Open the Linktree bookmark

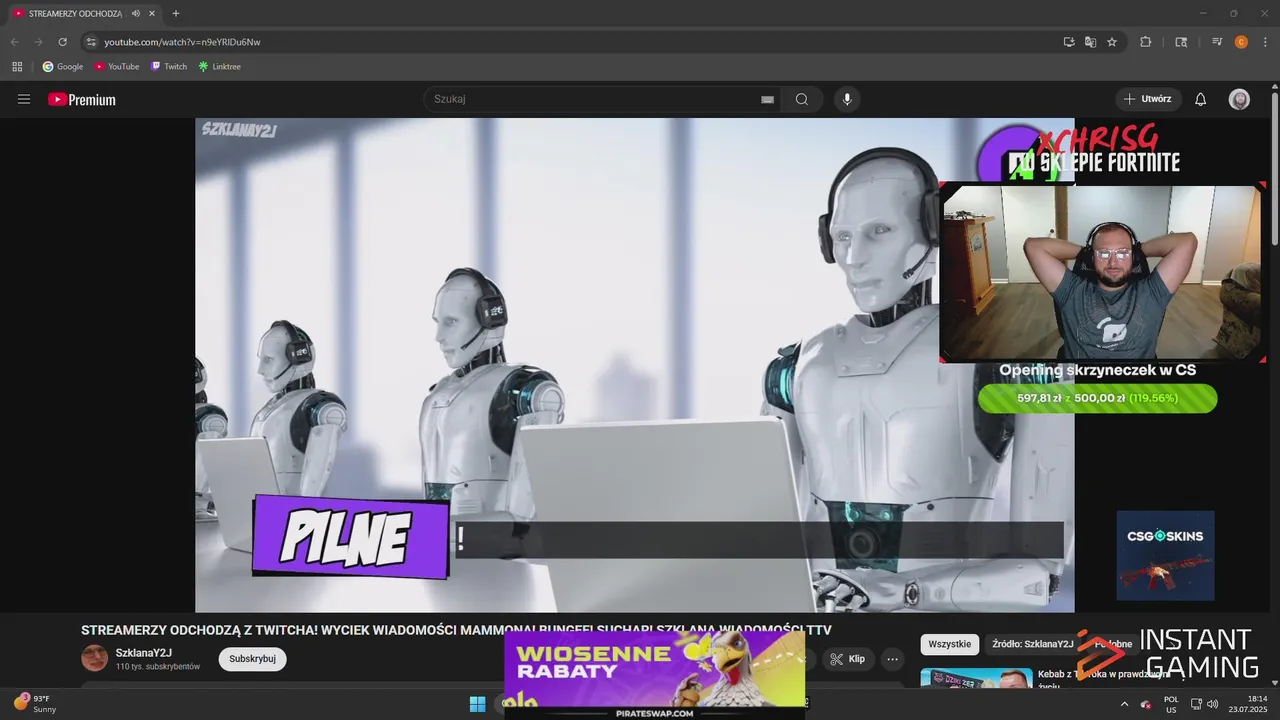click(x=220, y=67)
